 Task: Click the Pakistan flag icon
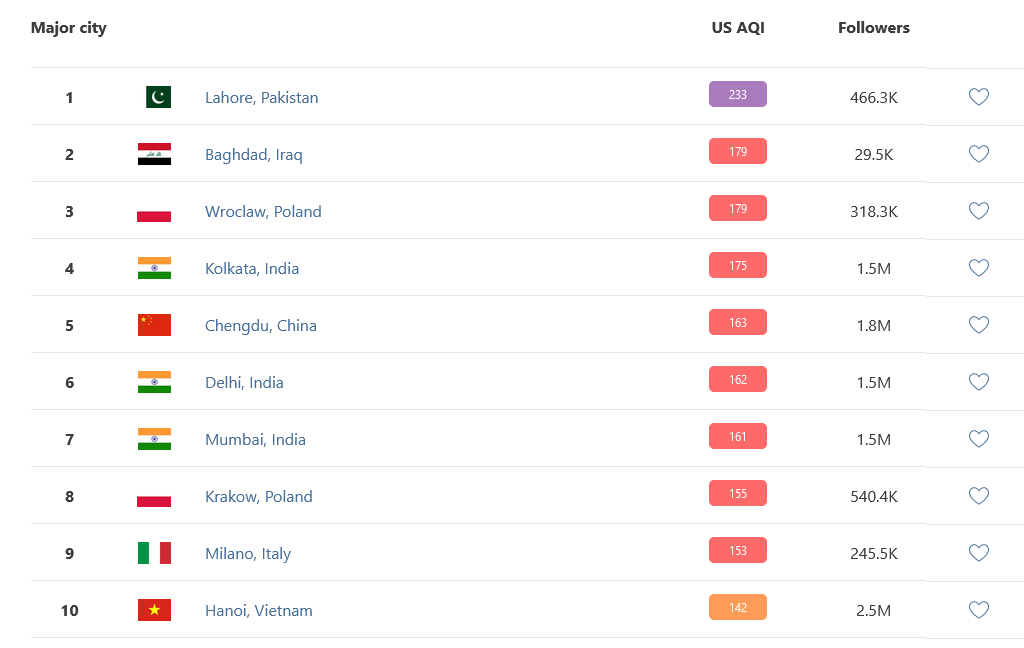pyautogui.click(x=158, y=97)
